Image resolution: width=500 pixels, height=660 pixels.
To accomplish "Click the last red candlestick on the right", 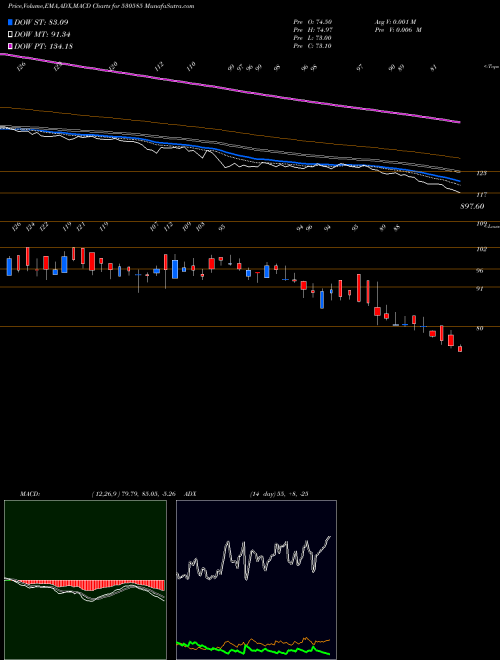I will click(x=460, y=349).
